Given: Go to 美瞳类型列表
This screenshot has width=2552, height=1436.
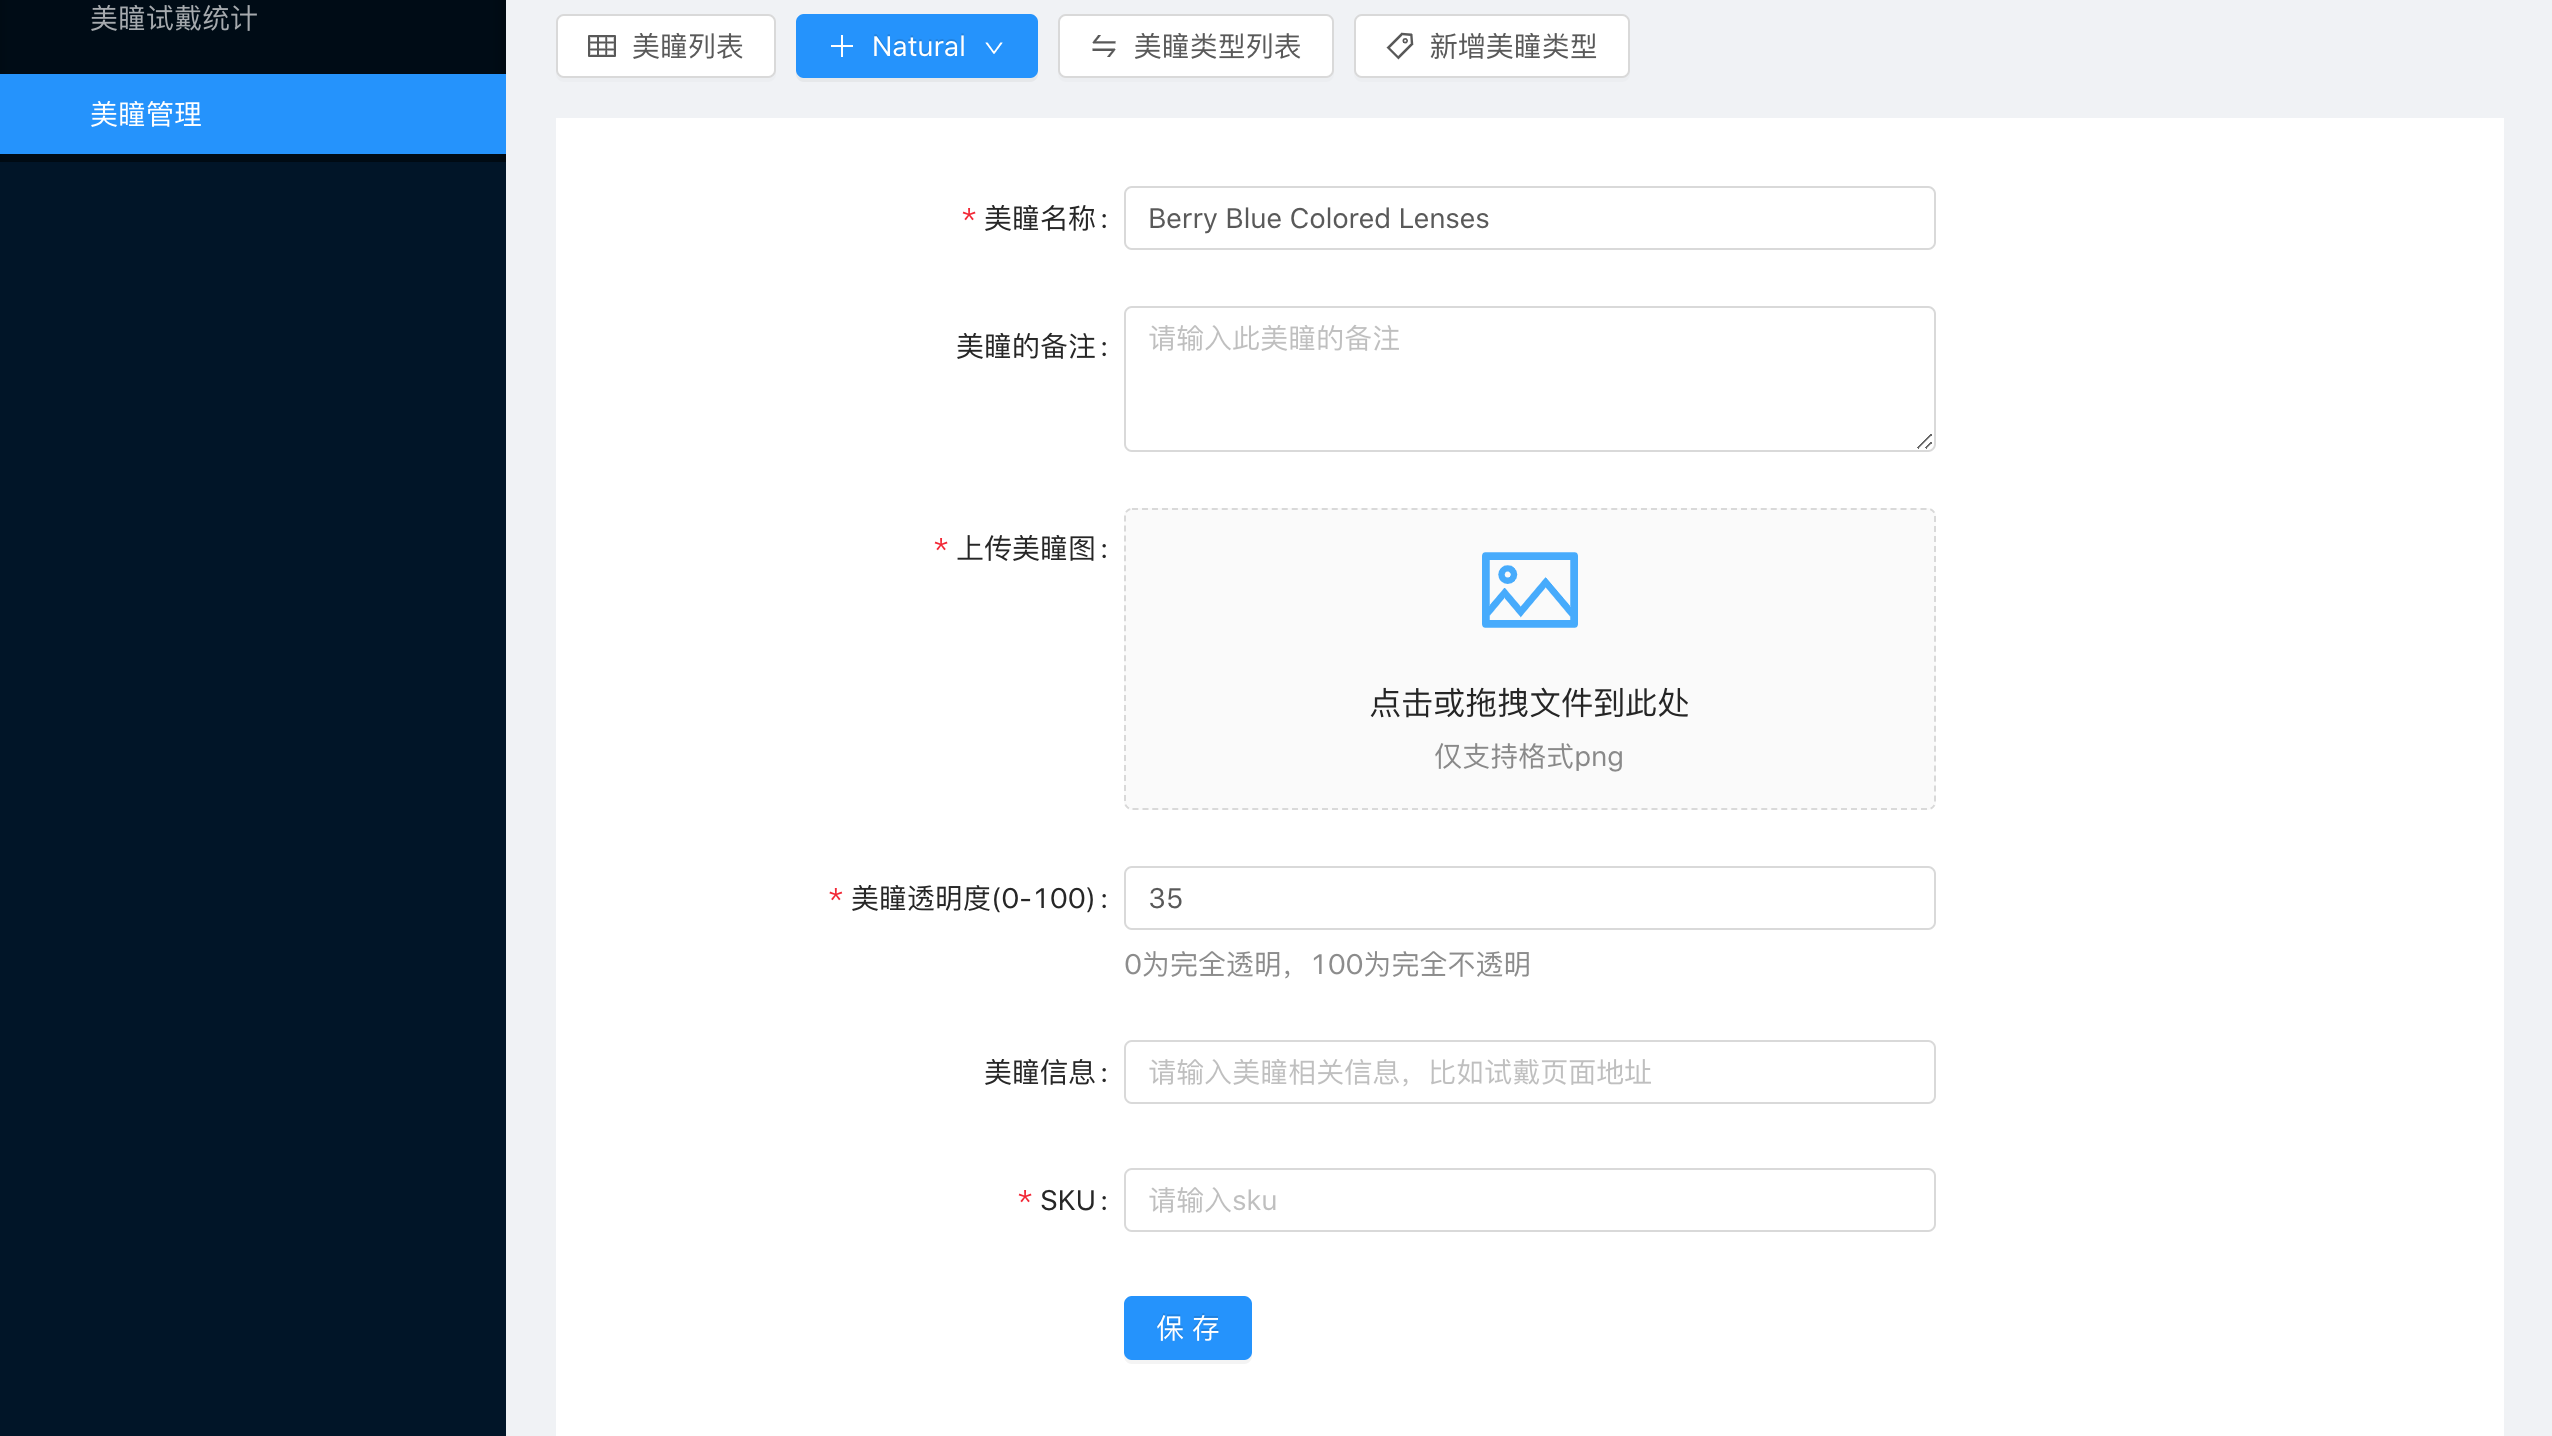Looking at the screenshot, I should pos(1217,46).
